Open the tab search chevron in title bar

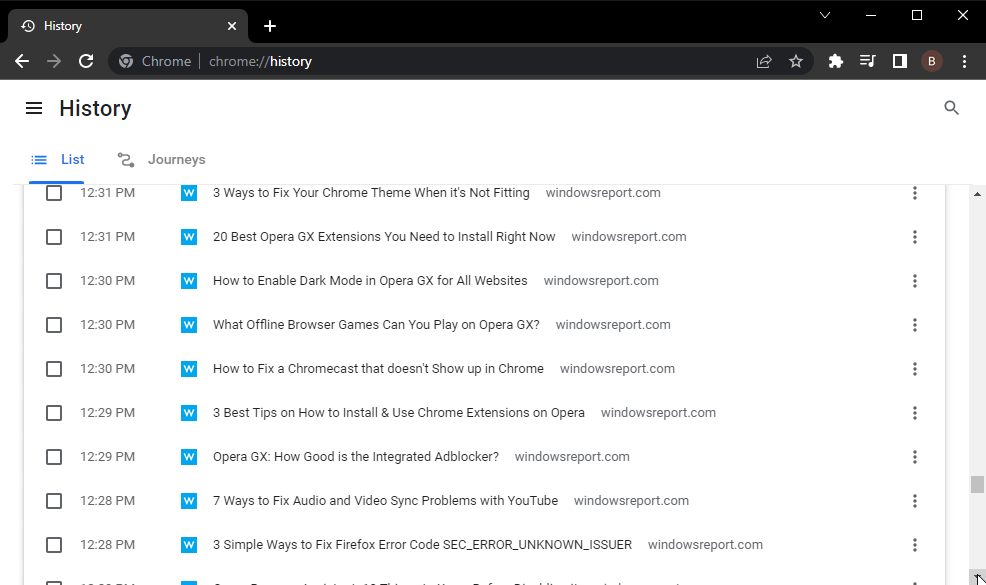(x=825, y=15)
